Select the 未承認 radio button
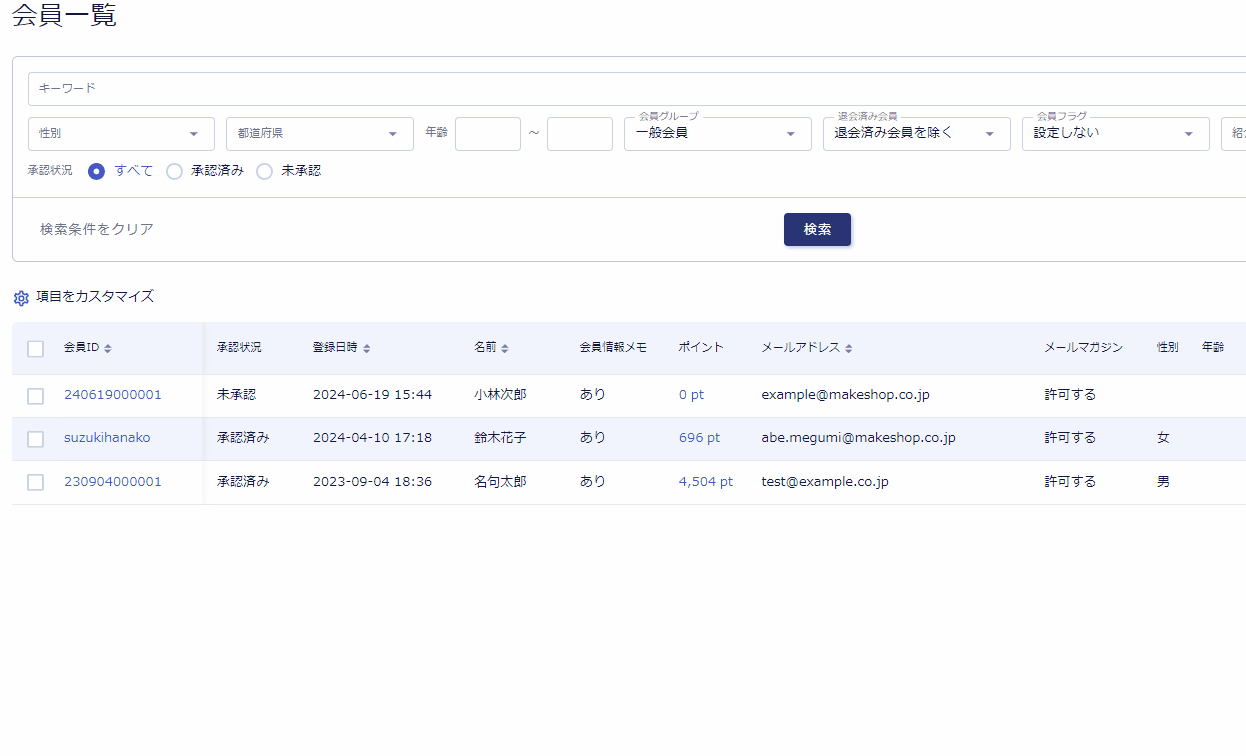Image resolution: width=1246 pixels, height=756 pixels. [x=265, y=171]
